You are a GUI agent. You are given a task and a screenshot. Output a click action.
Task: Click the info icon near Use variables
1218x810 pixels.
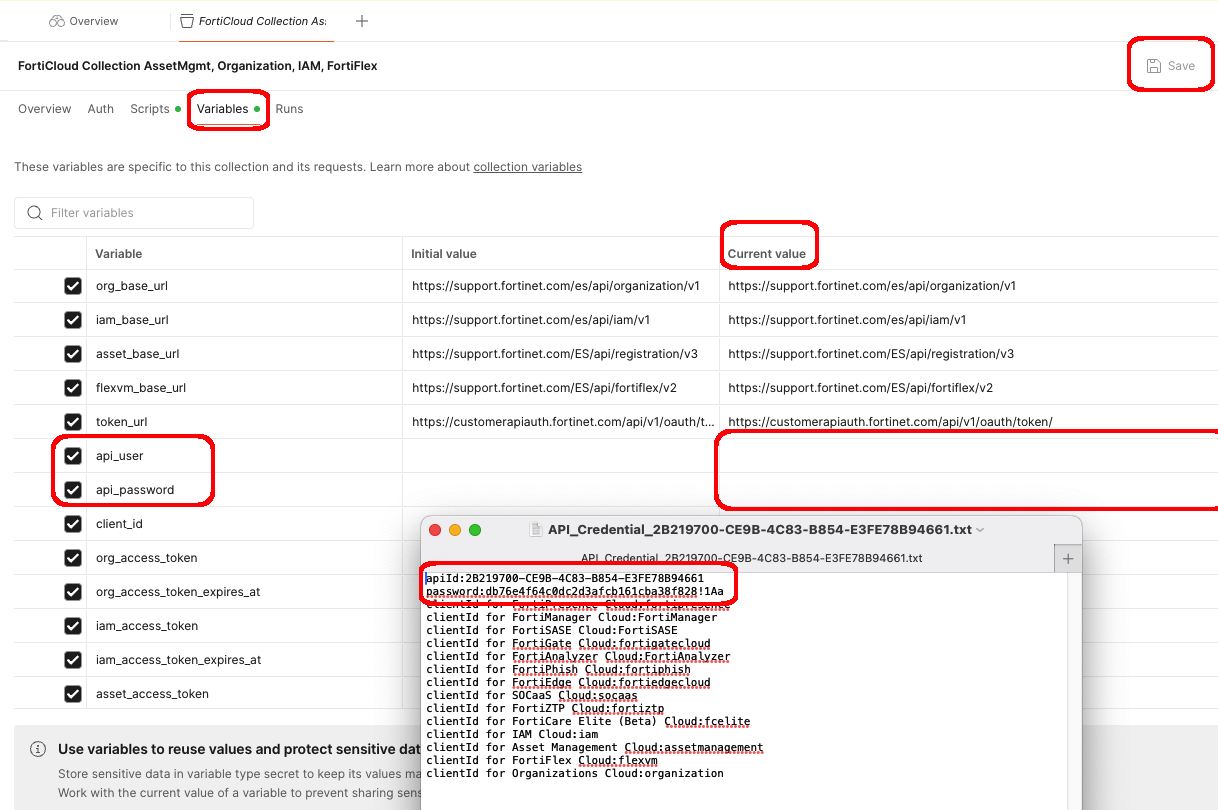(x=38, y=749)
